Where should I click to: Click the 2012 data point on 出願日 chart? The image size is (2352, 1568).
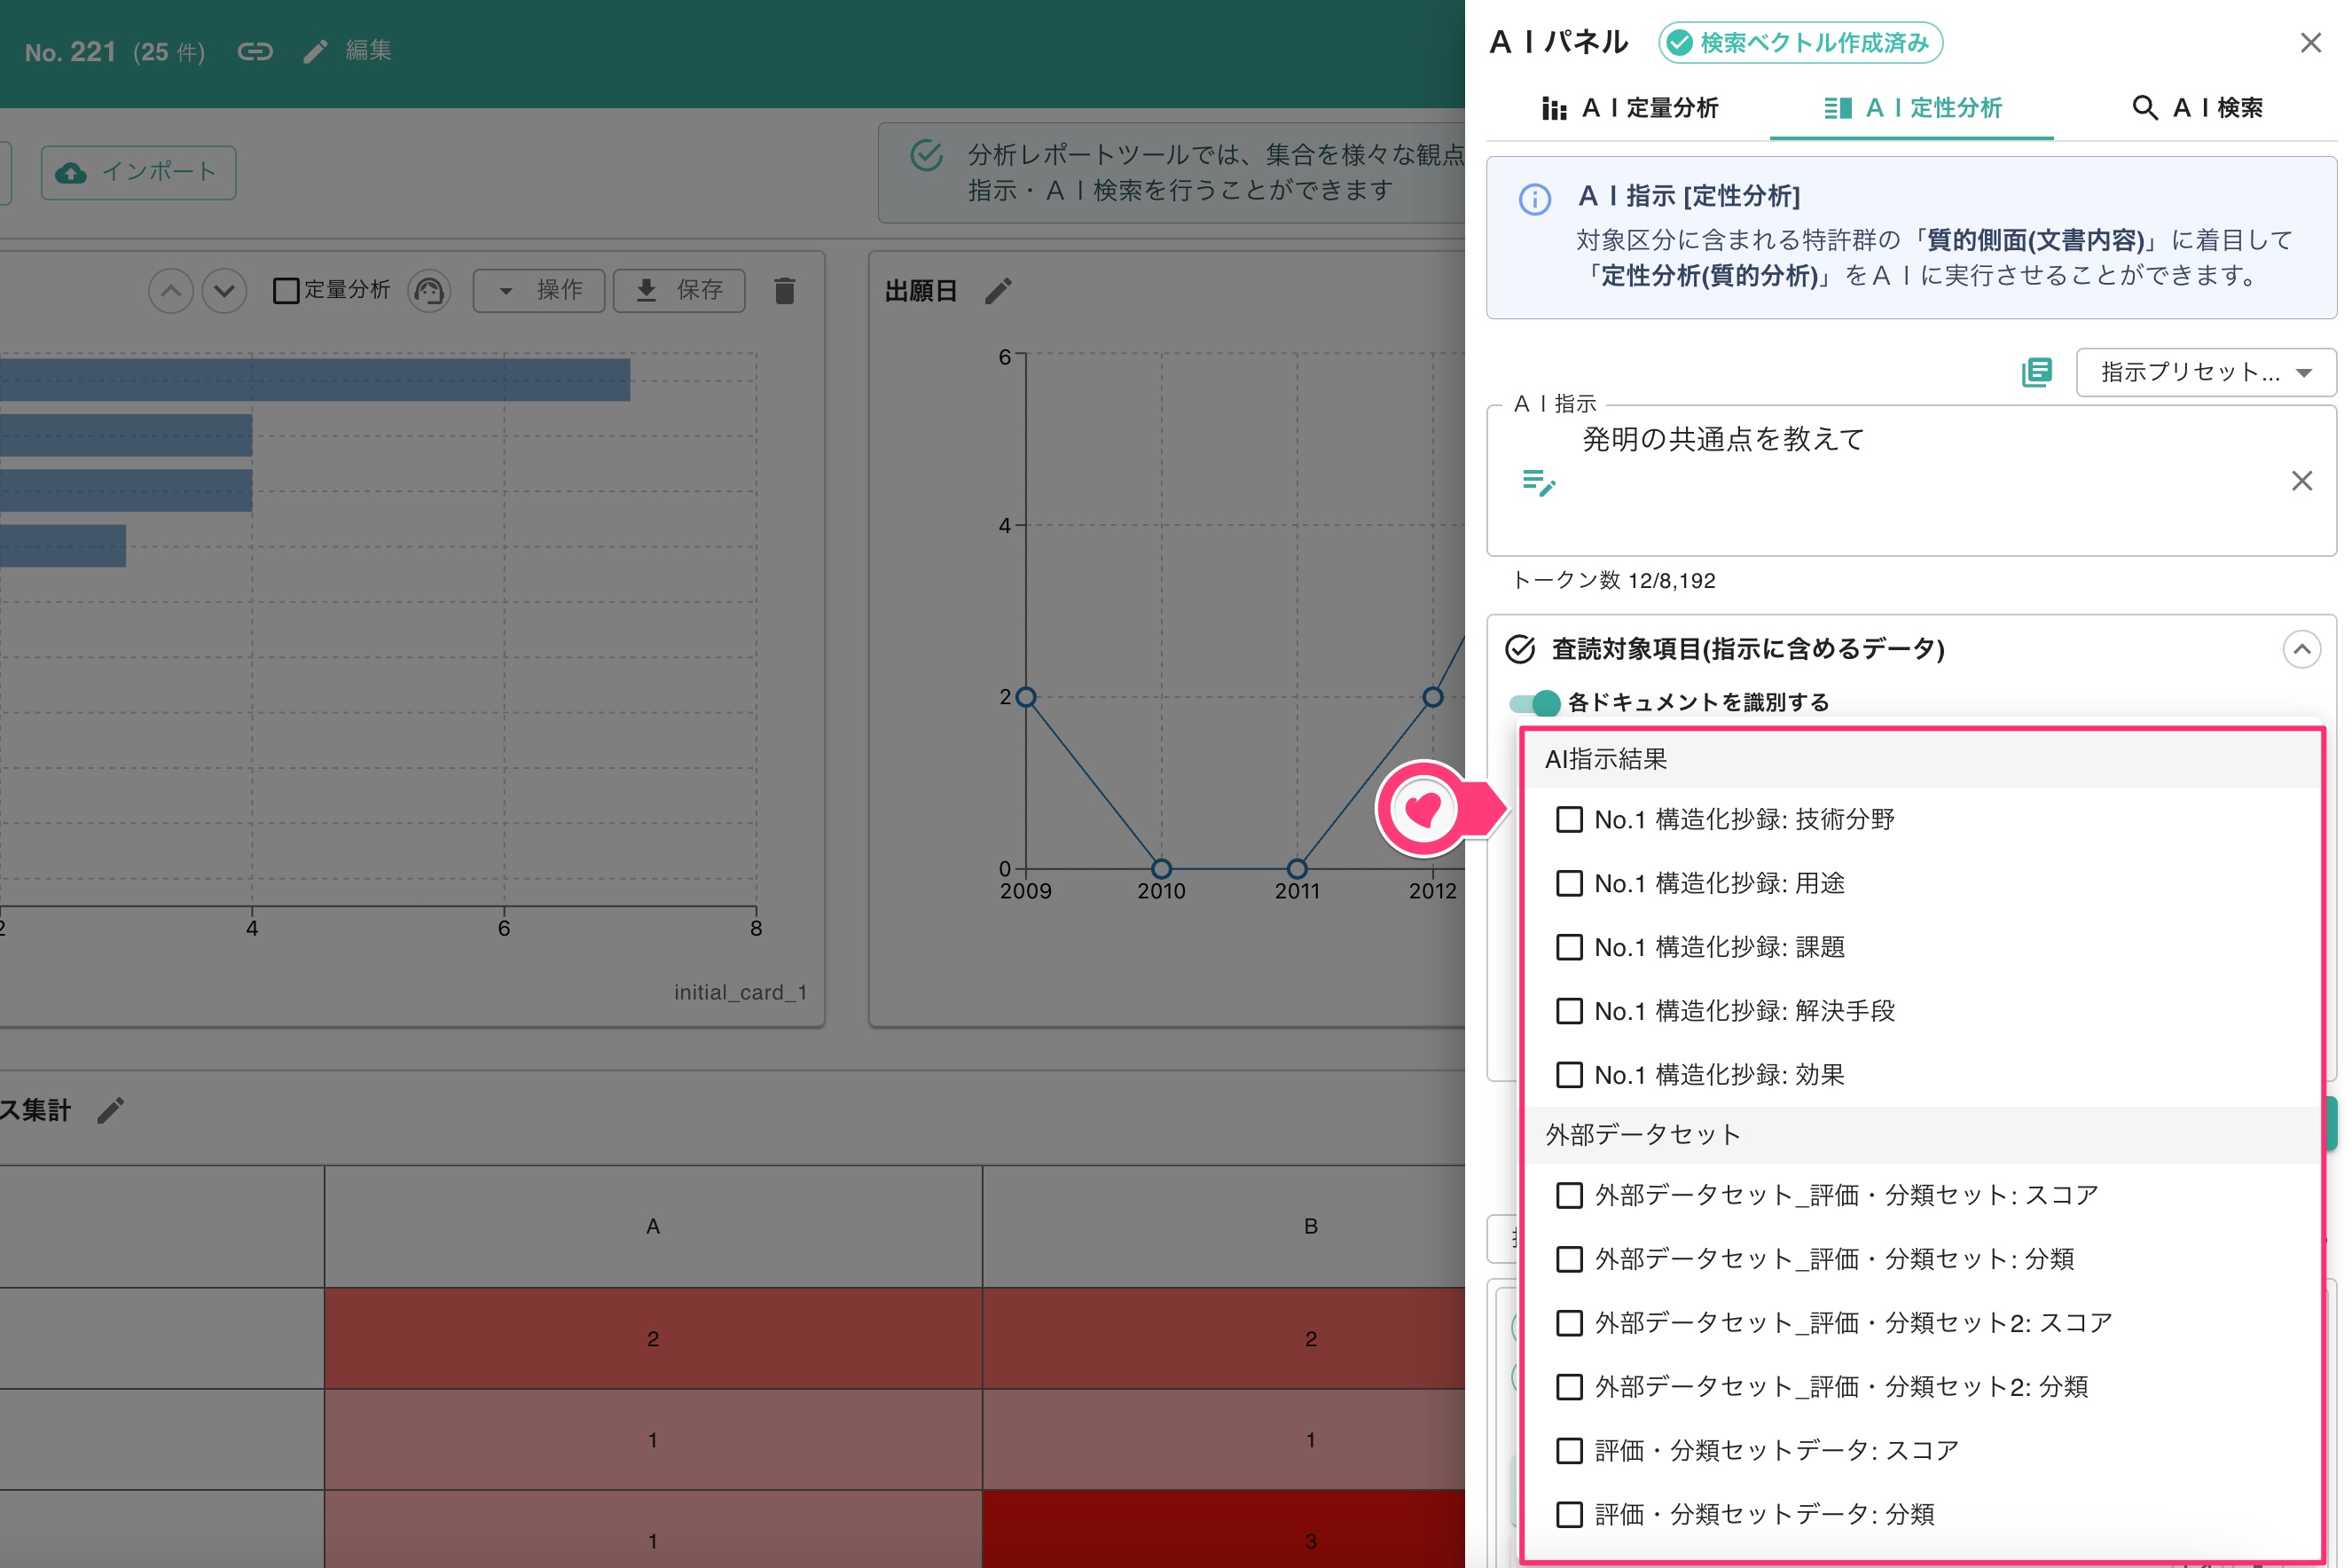point(1433,697)
